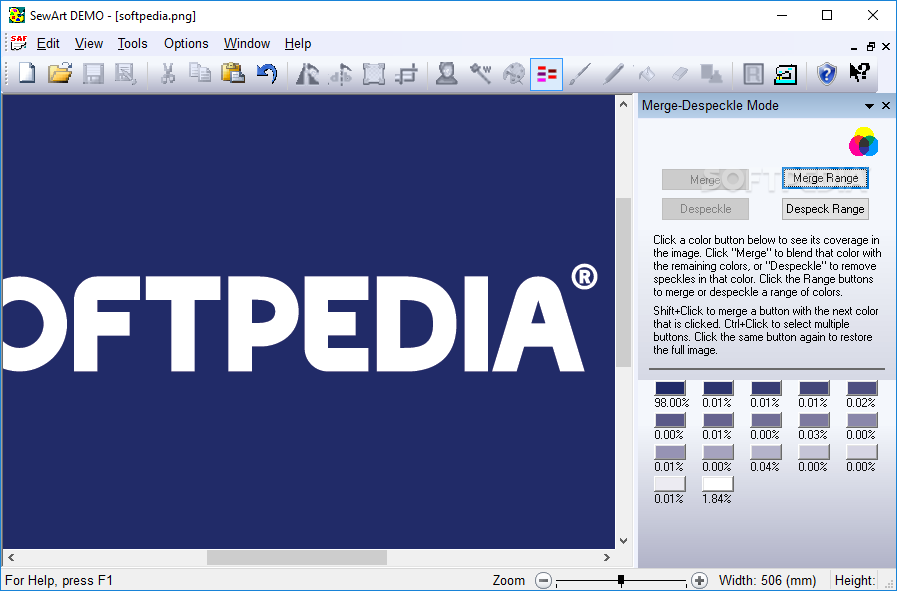Click the horizontal scrollbar left arrow

coord(11,557)
